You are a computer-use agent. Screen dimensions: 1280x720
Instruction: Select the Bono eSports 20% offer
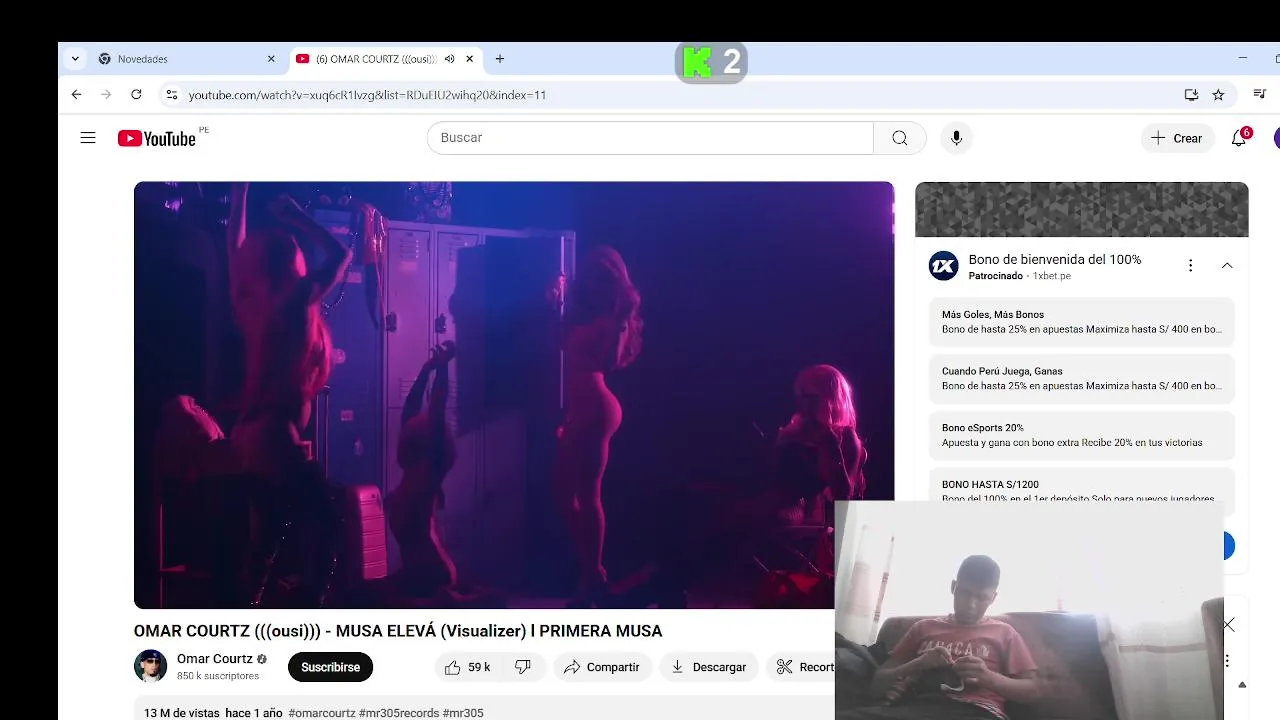(1082, 435)
